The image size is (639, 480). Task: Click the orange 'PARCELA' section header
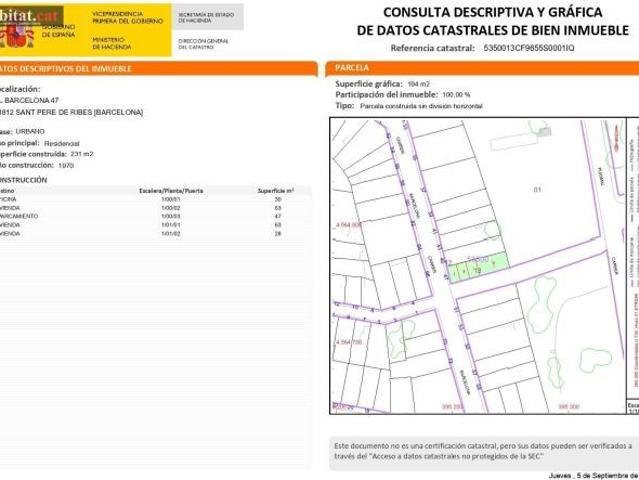point(482,68)
